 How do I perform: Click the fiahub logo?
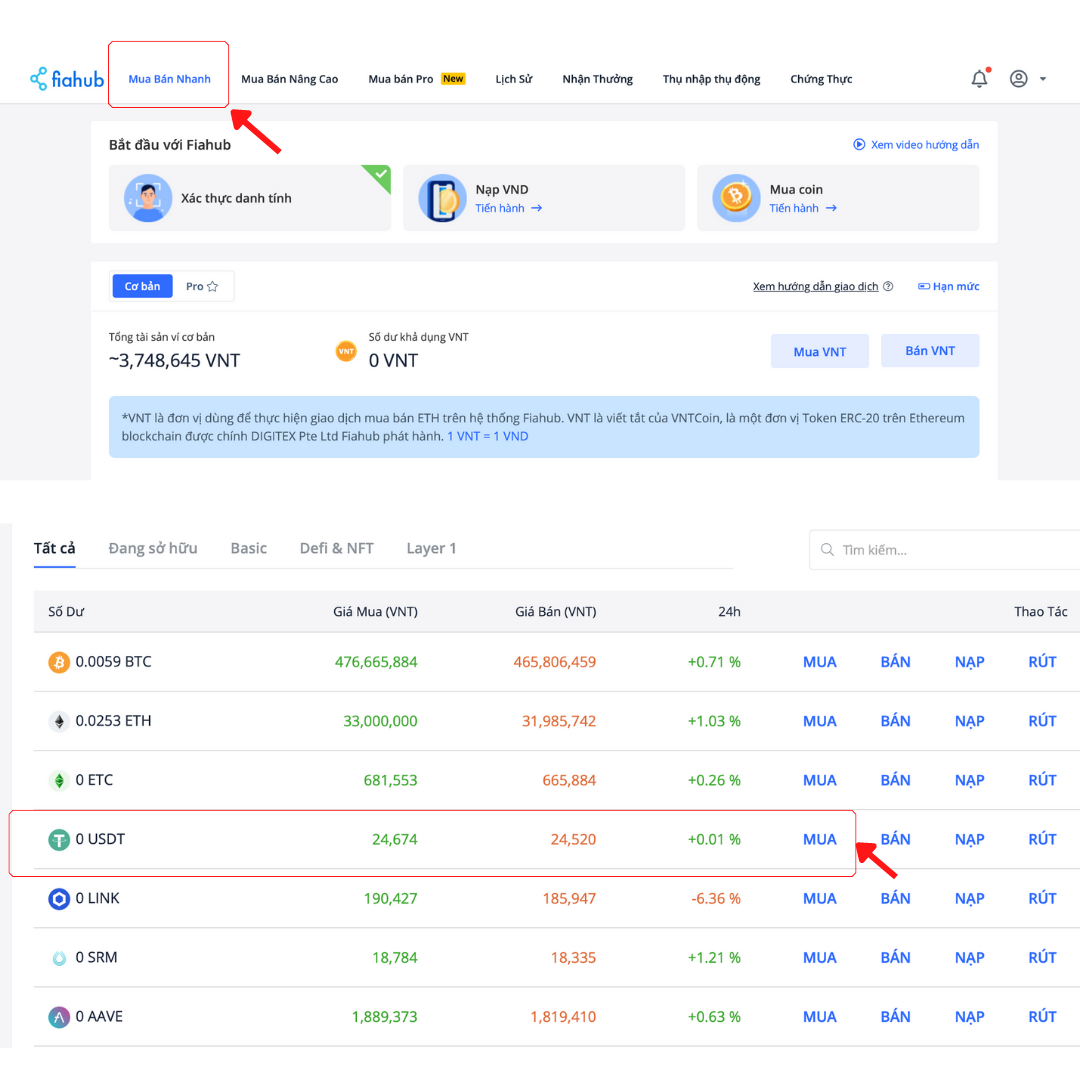pos(67,79)
